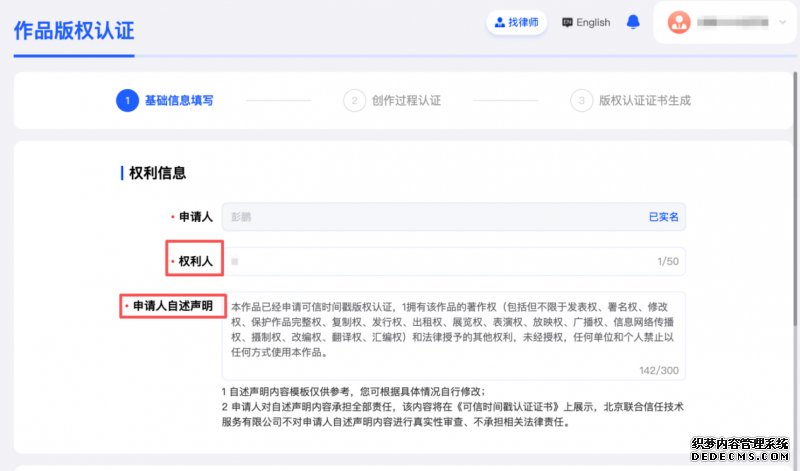
Task: Click the orange user avatar
Action: [679, 22]
